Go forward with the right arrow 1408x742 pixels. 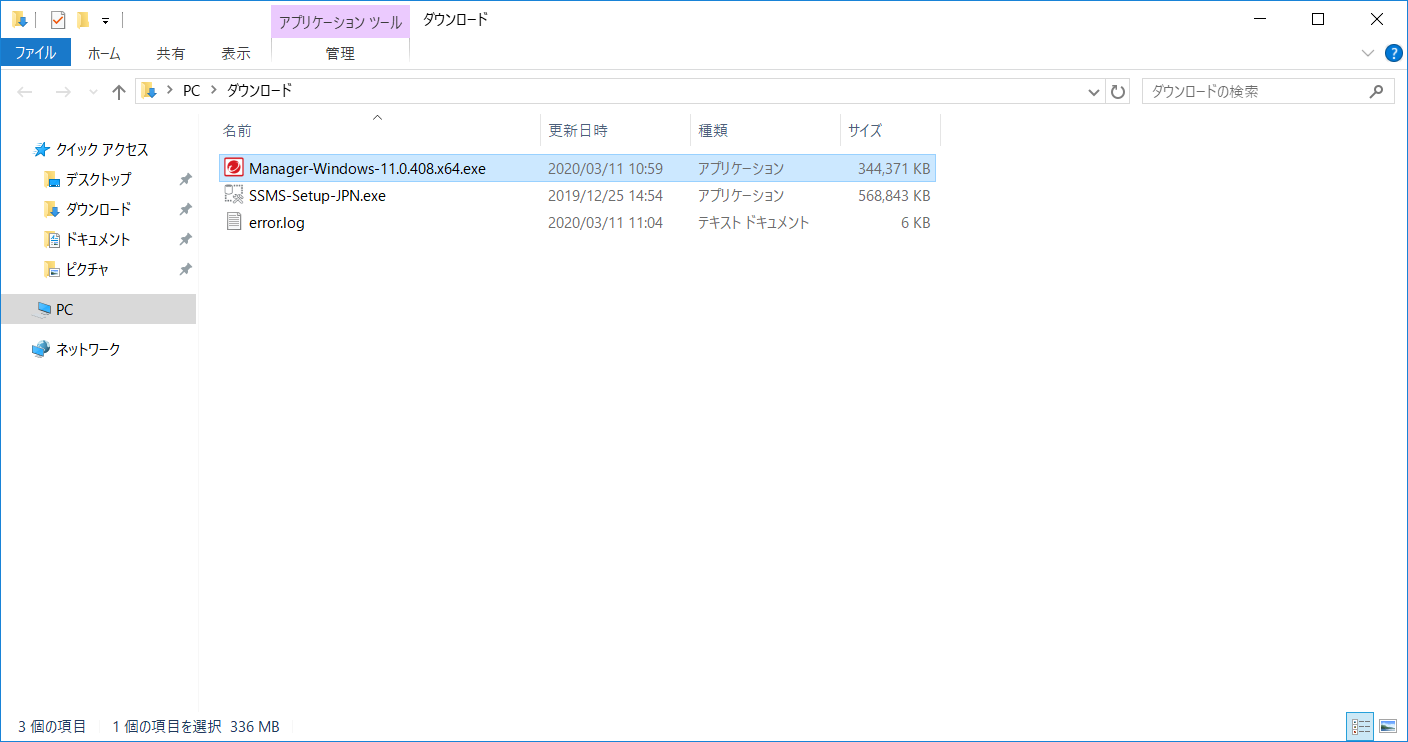pos(62,92)
